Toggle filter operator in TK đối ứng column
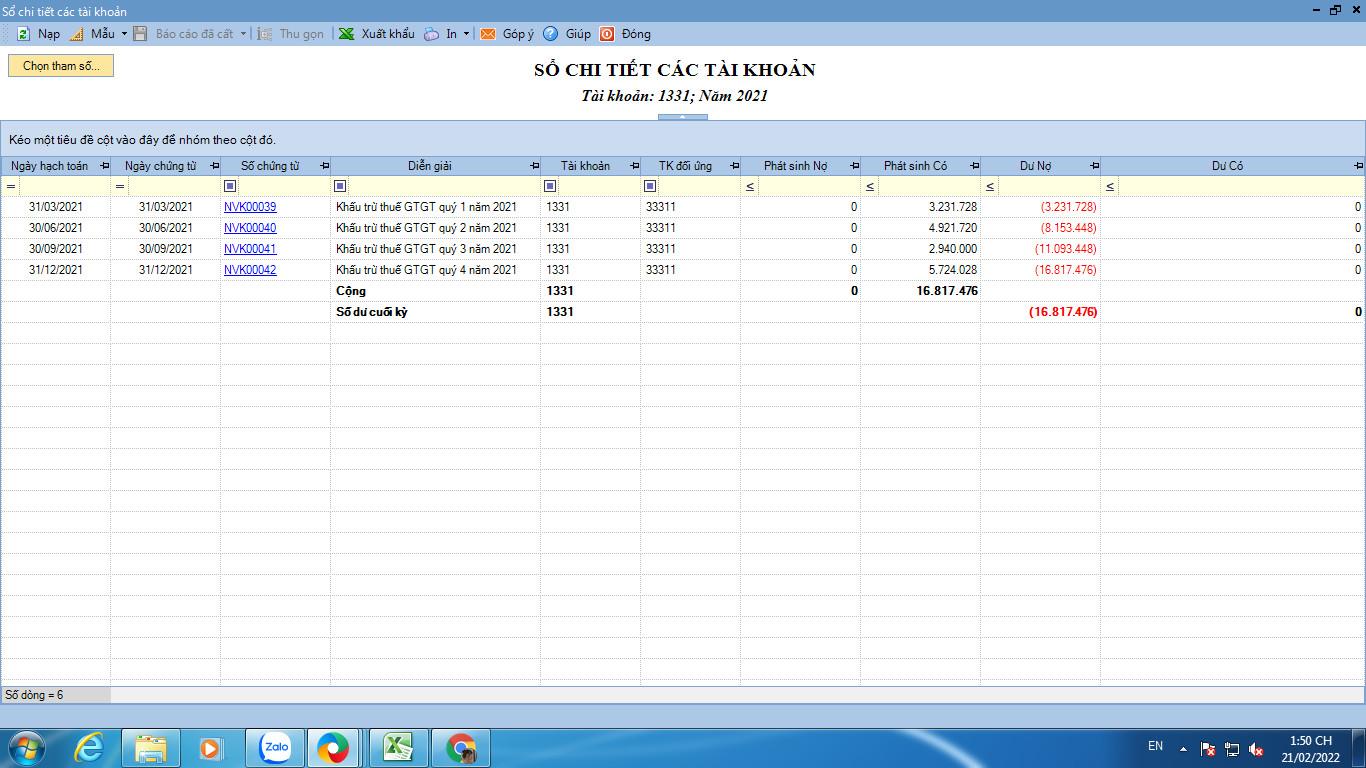This screenshot has width=1366, height=768. (650, 186)
